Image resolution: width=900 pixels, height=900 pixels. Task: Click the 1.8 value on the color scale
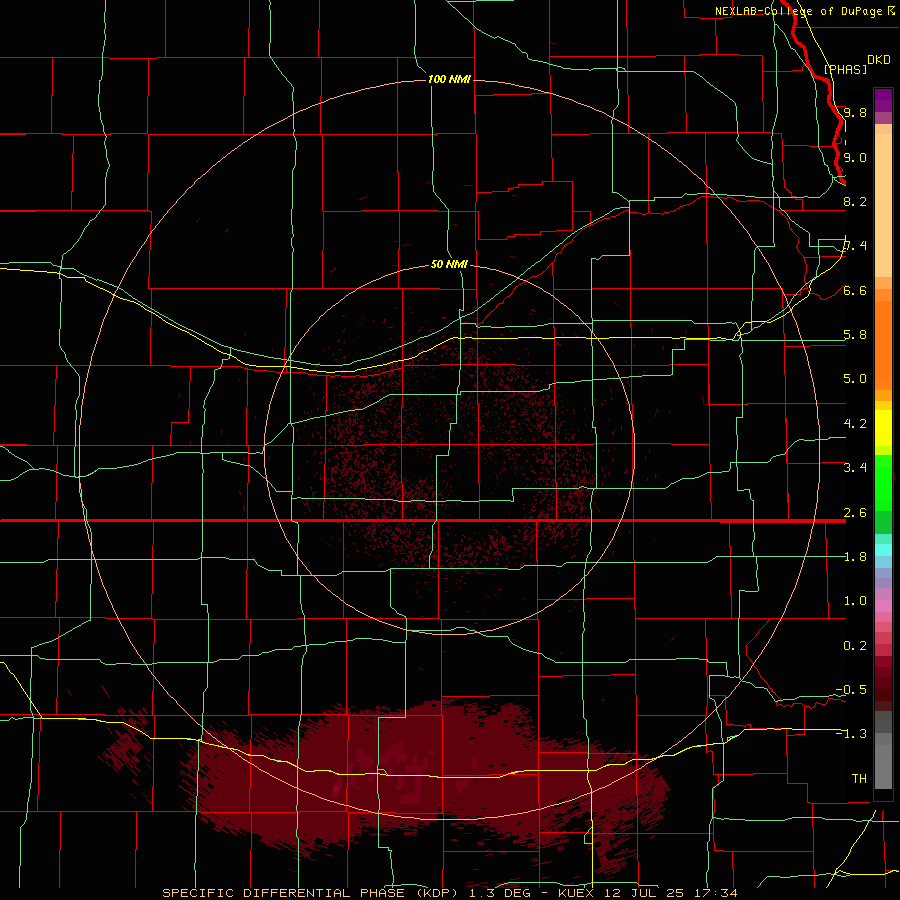(x=855, y=557)
